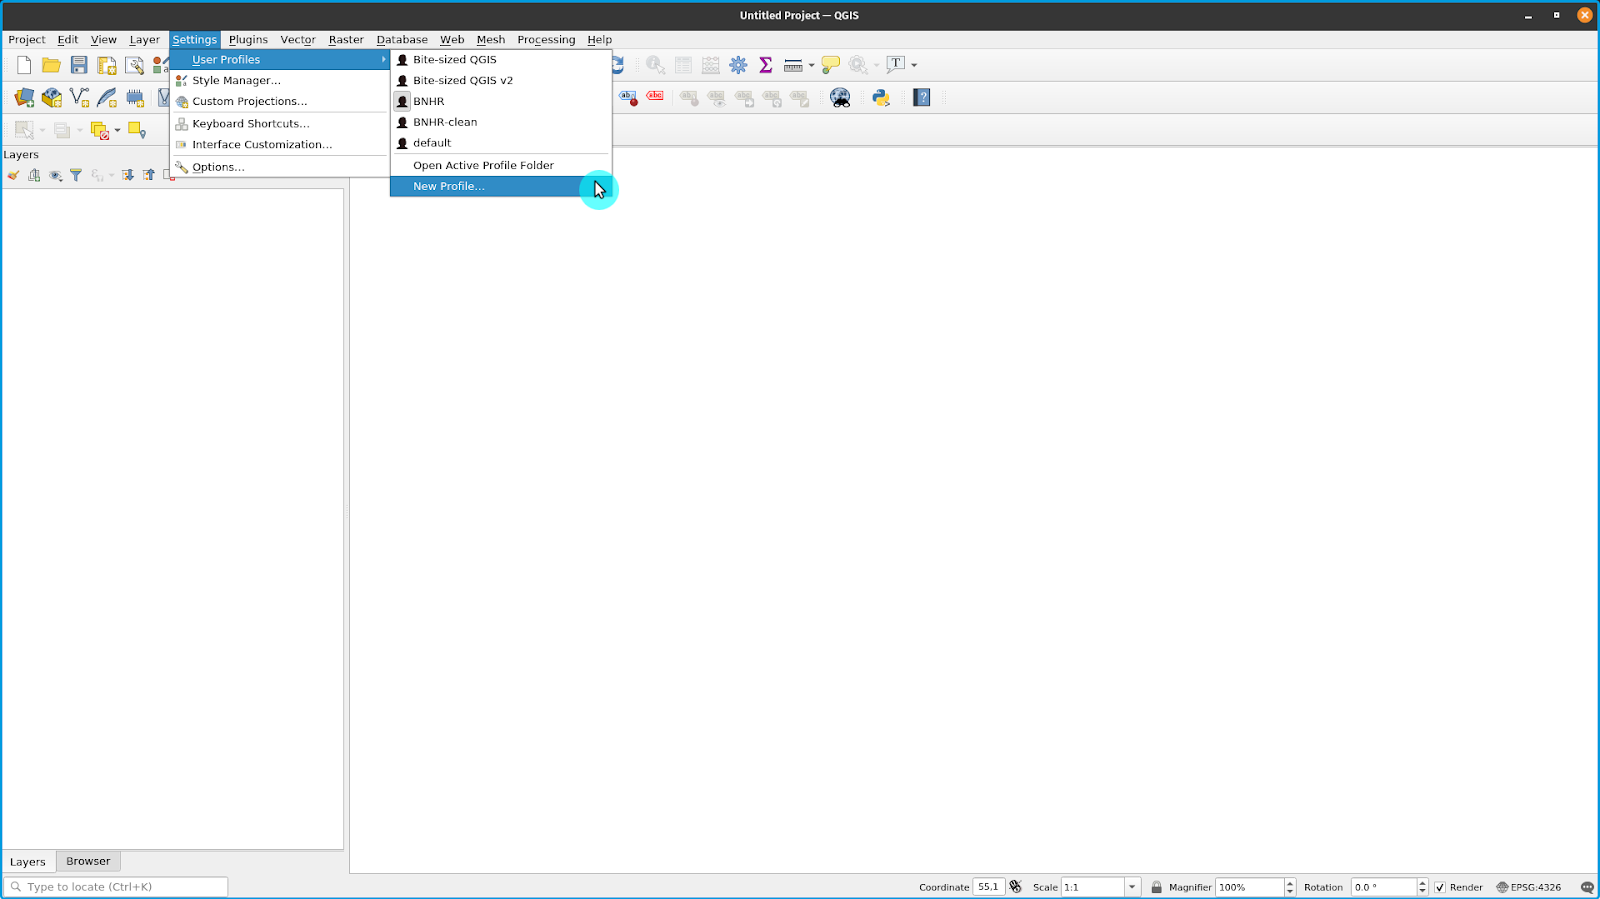Viewport: 1600px width, 899px height.
Task: Open the Data Source Manager icon
Action: coord(24,97)
